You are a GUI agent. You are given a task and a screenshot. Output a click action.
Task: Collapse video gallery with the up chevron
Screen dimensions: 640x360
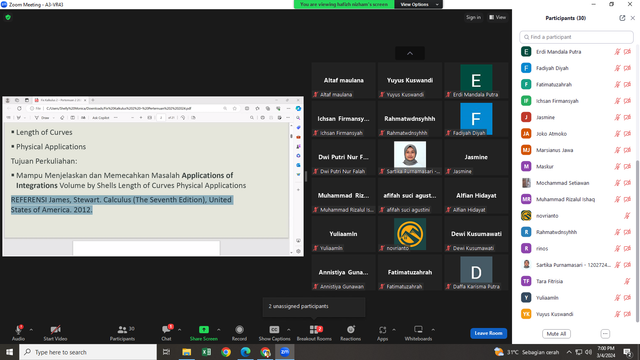point(410,53)
